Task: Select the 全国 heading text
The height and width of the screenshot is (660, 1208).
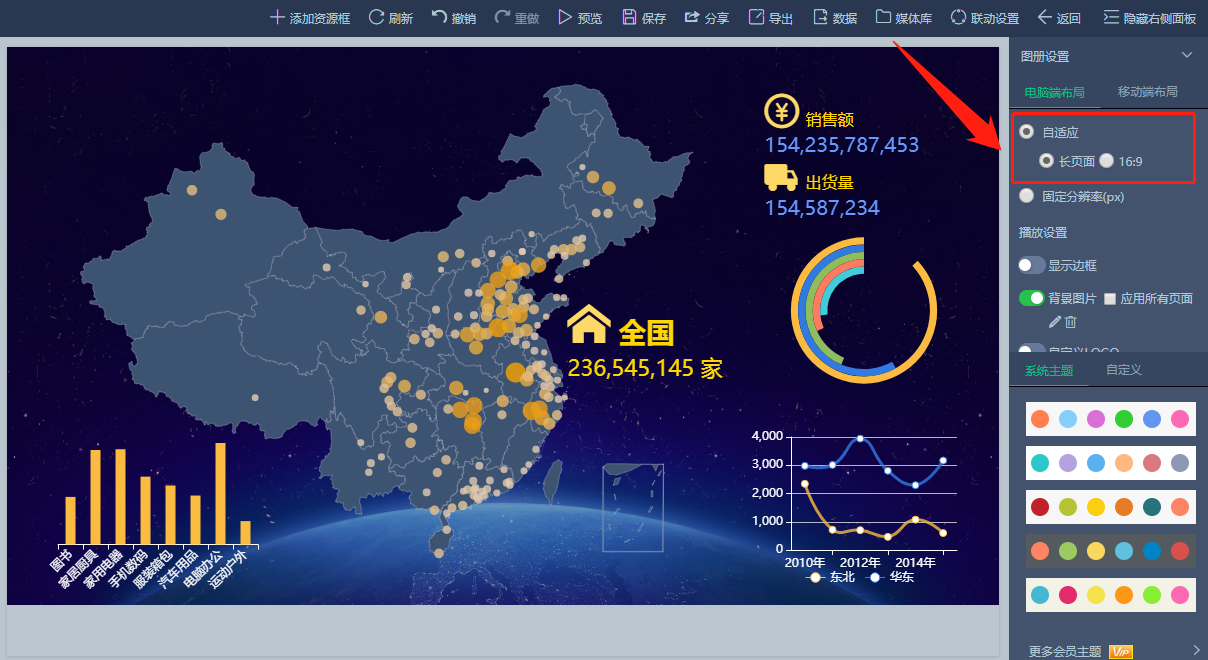Action: (646, 332)
